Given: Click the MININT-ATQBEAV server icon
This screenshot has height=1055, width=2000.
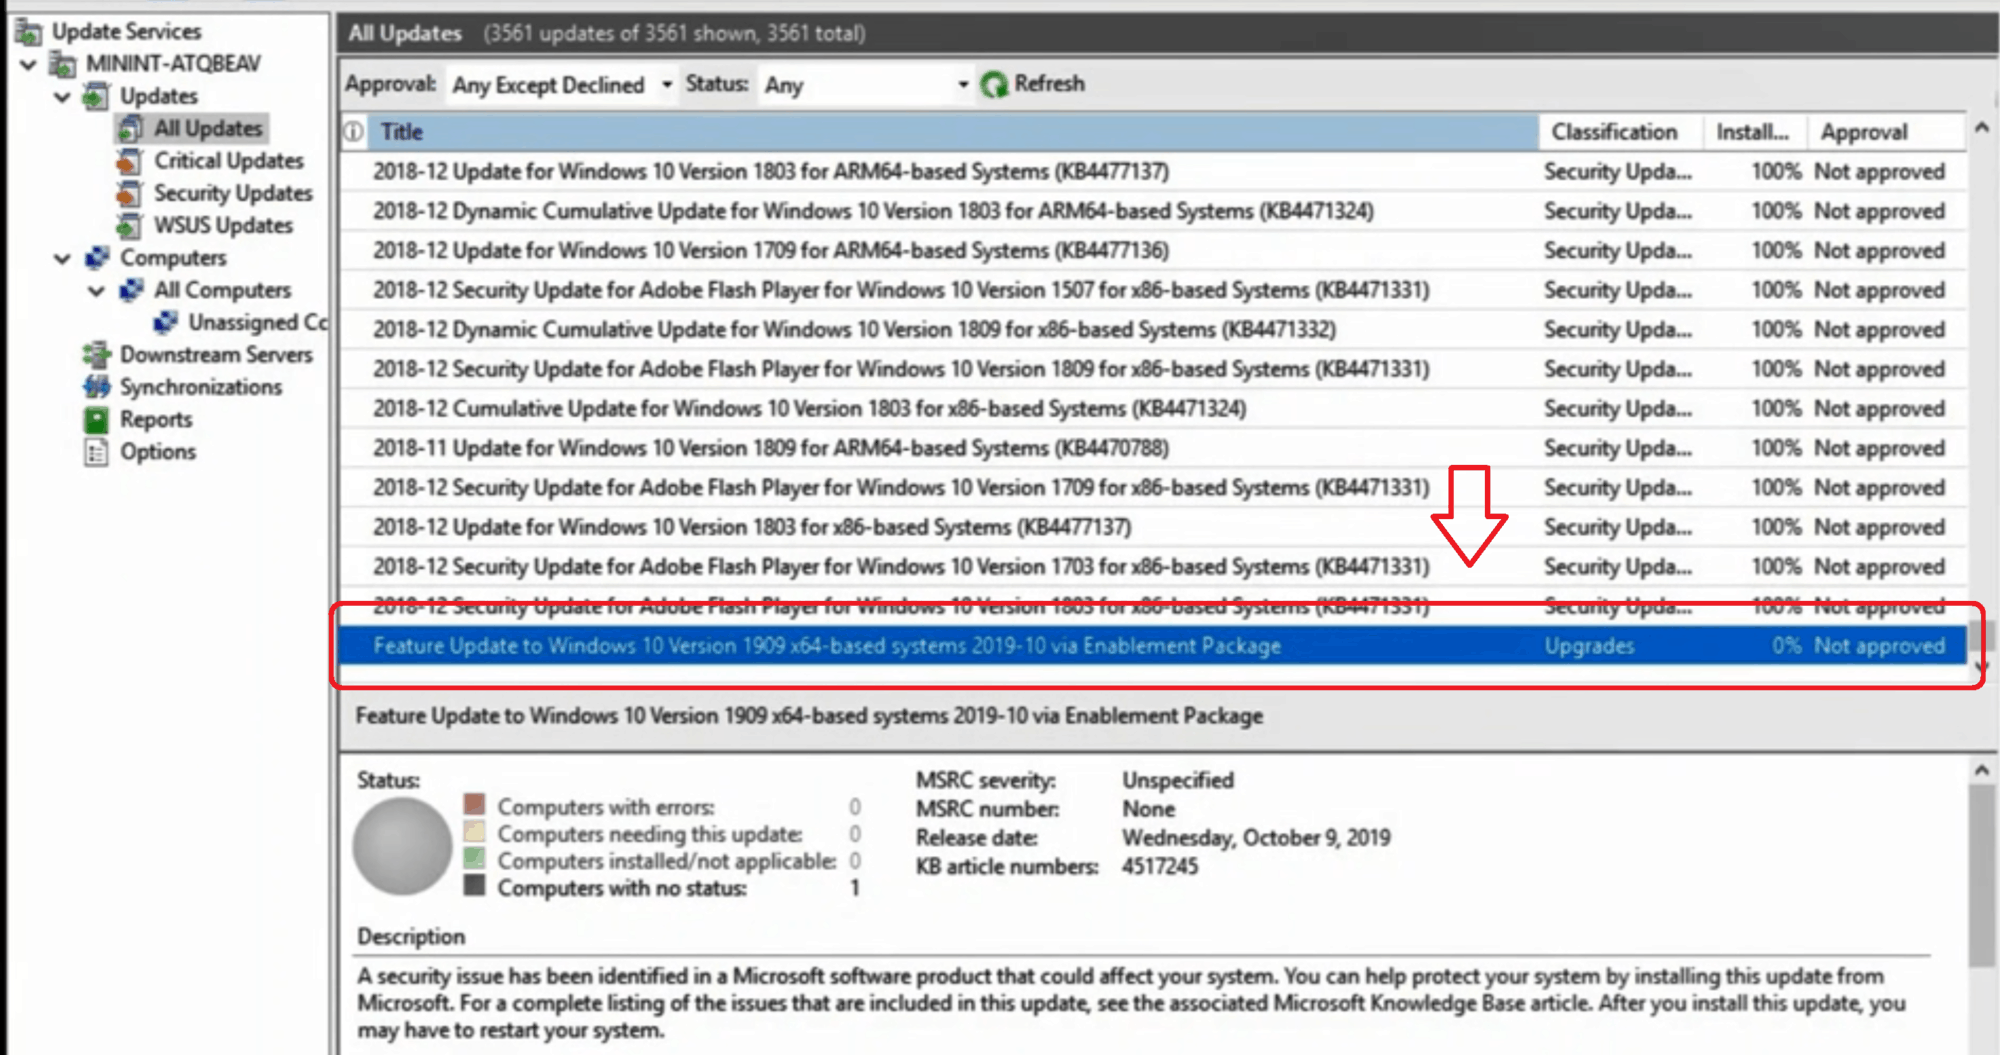Looking at the screenshot, I should (63, 65).
